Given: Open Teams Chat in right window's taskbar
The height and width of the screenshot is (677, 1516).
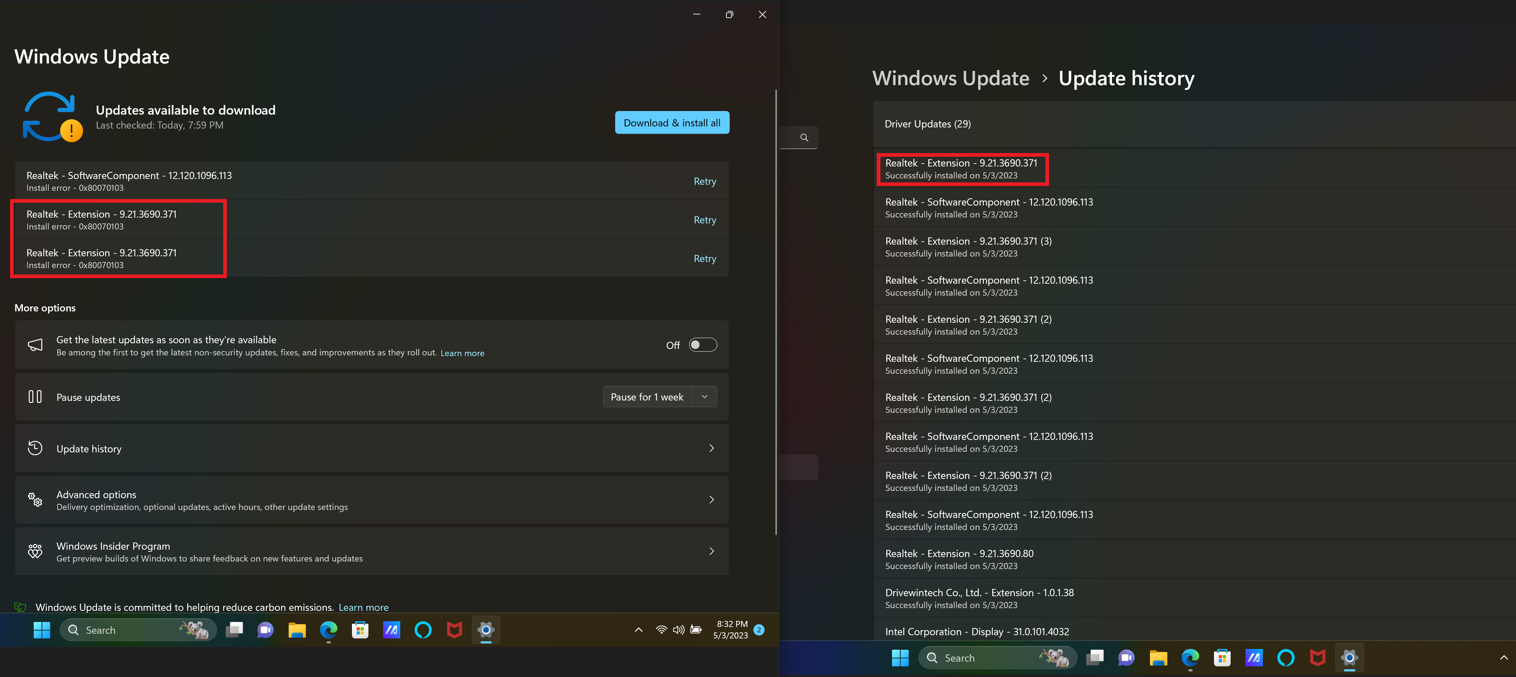Looking at the screenshot, I should click(x=1127, y=658).
